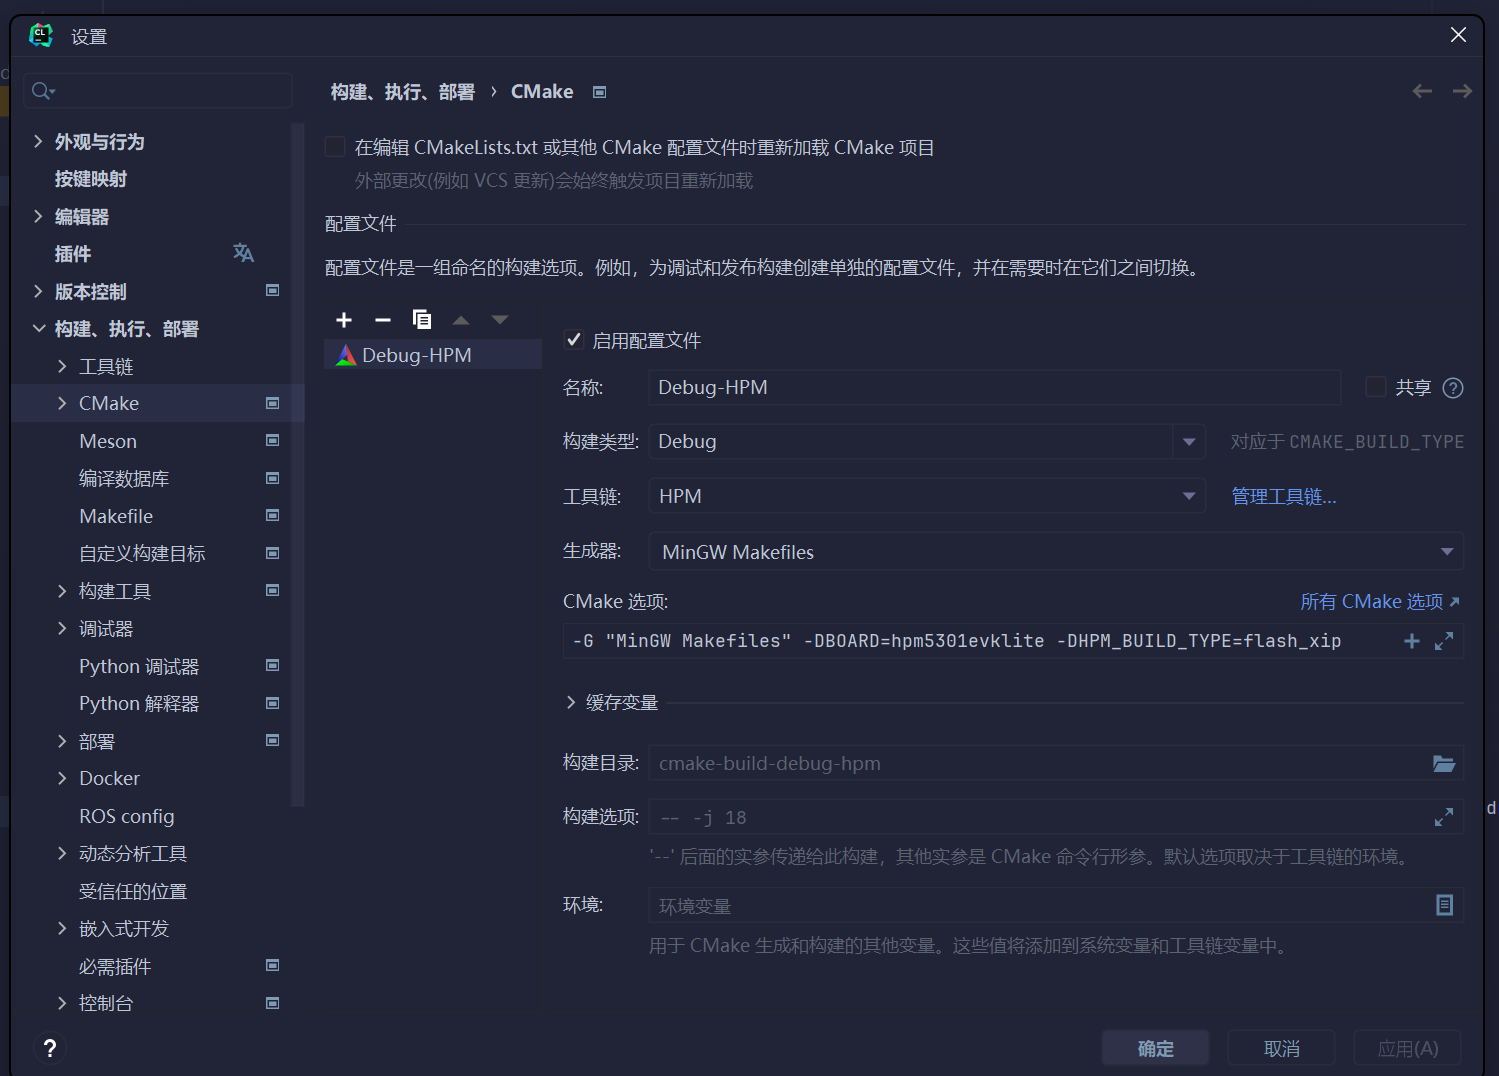Open the Makefile settings page

coord(116,516)
